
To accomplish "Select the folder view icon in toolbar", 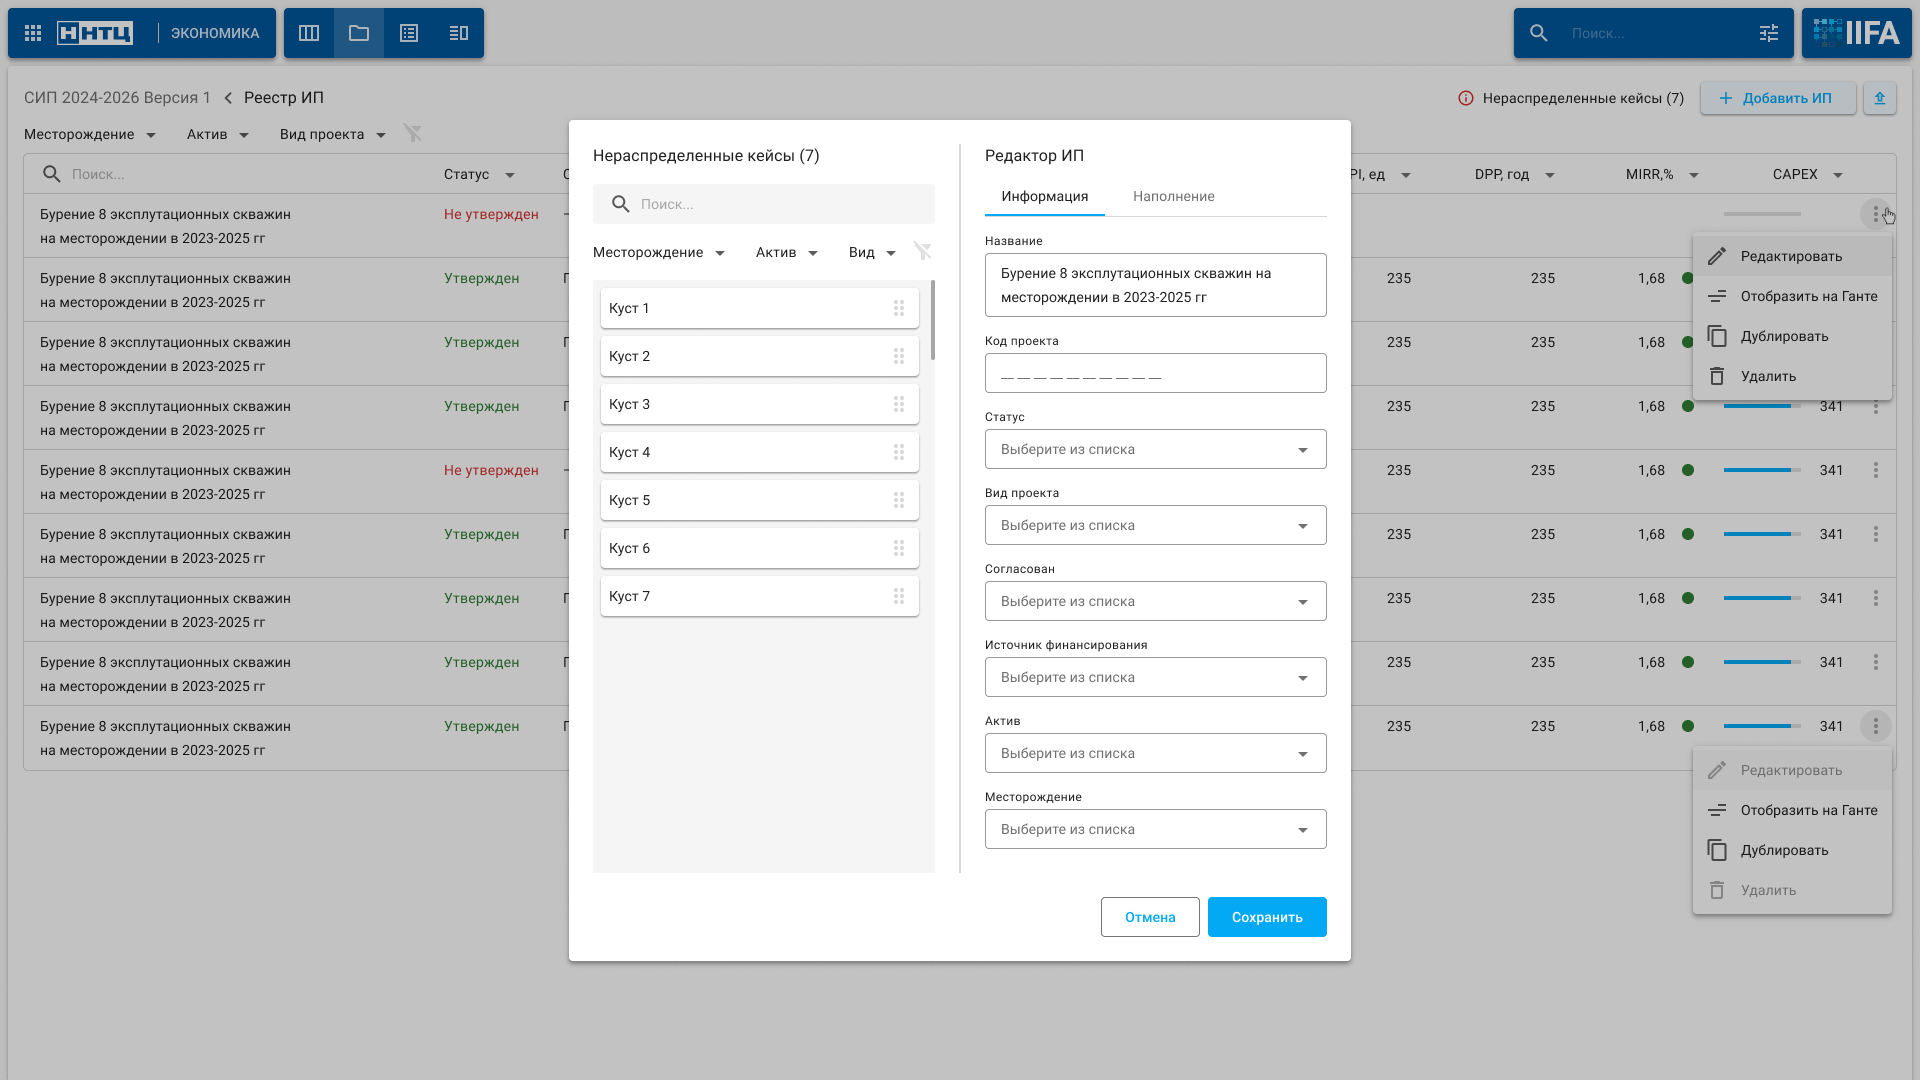I will tap(359, 33).
